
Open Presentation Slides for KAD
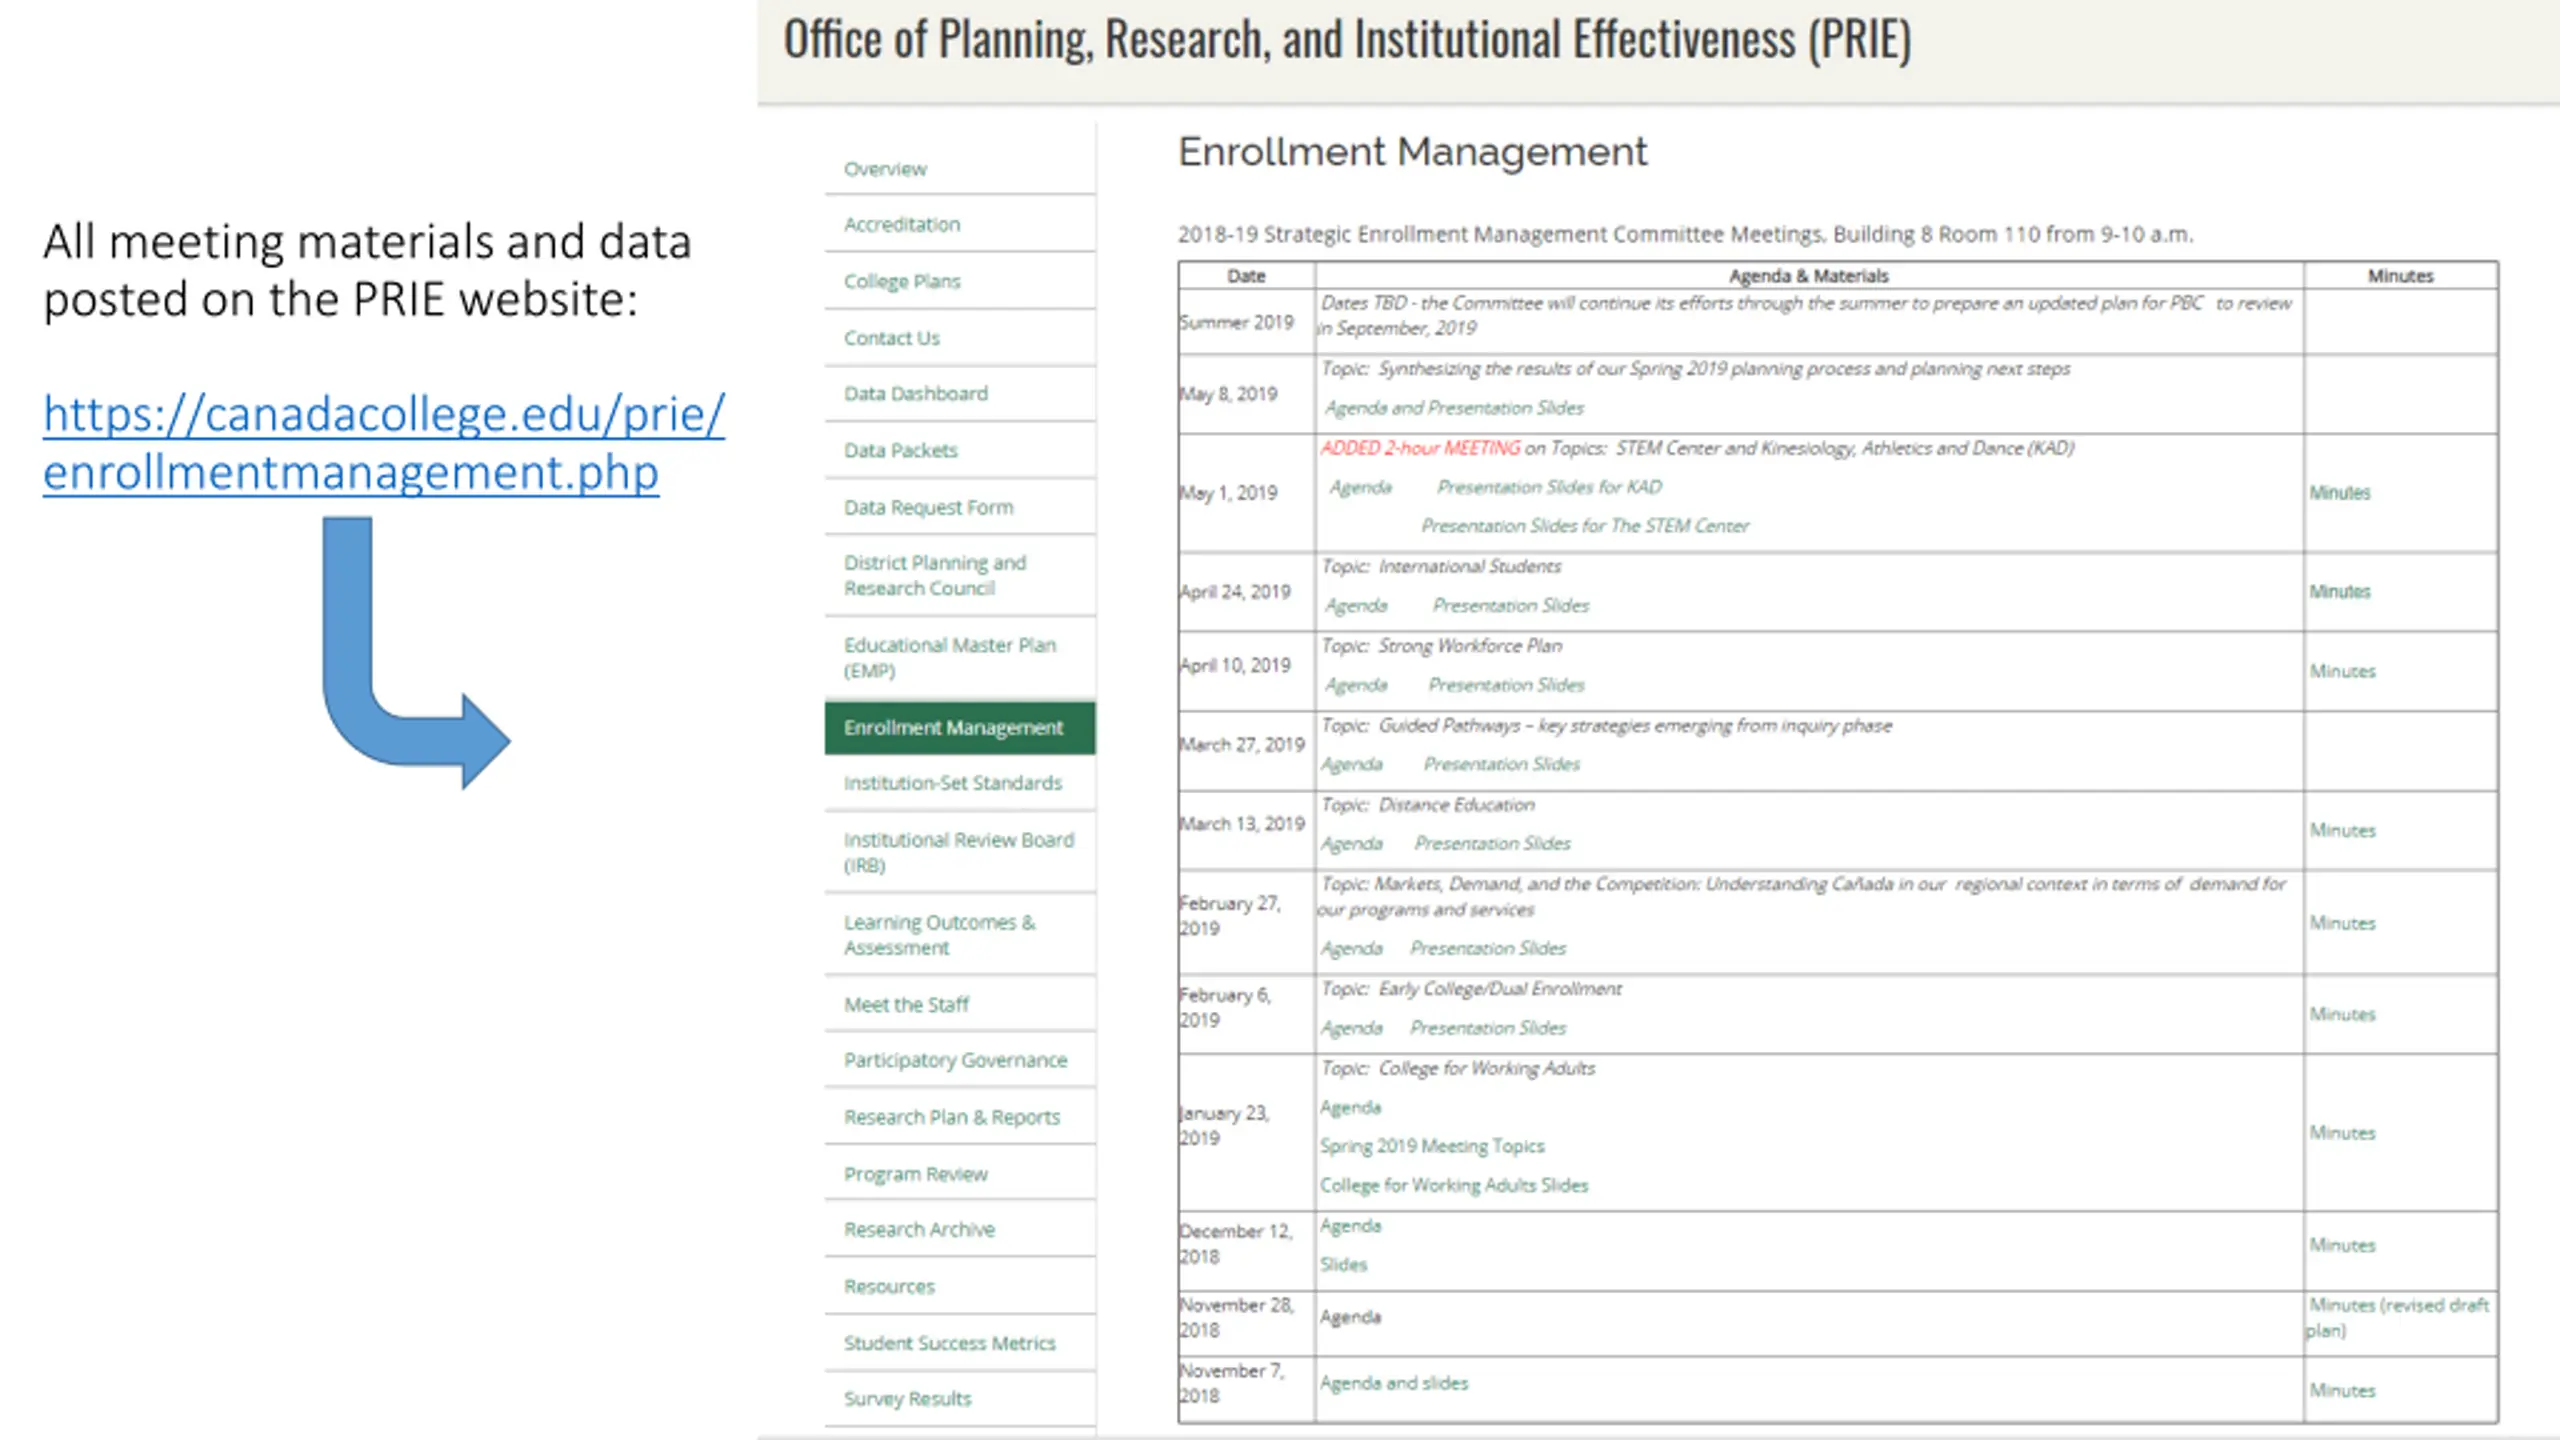coord(1550,487)
